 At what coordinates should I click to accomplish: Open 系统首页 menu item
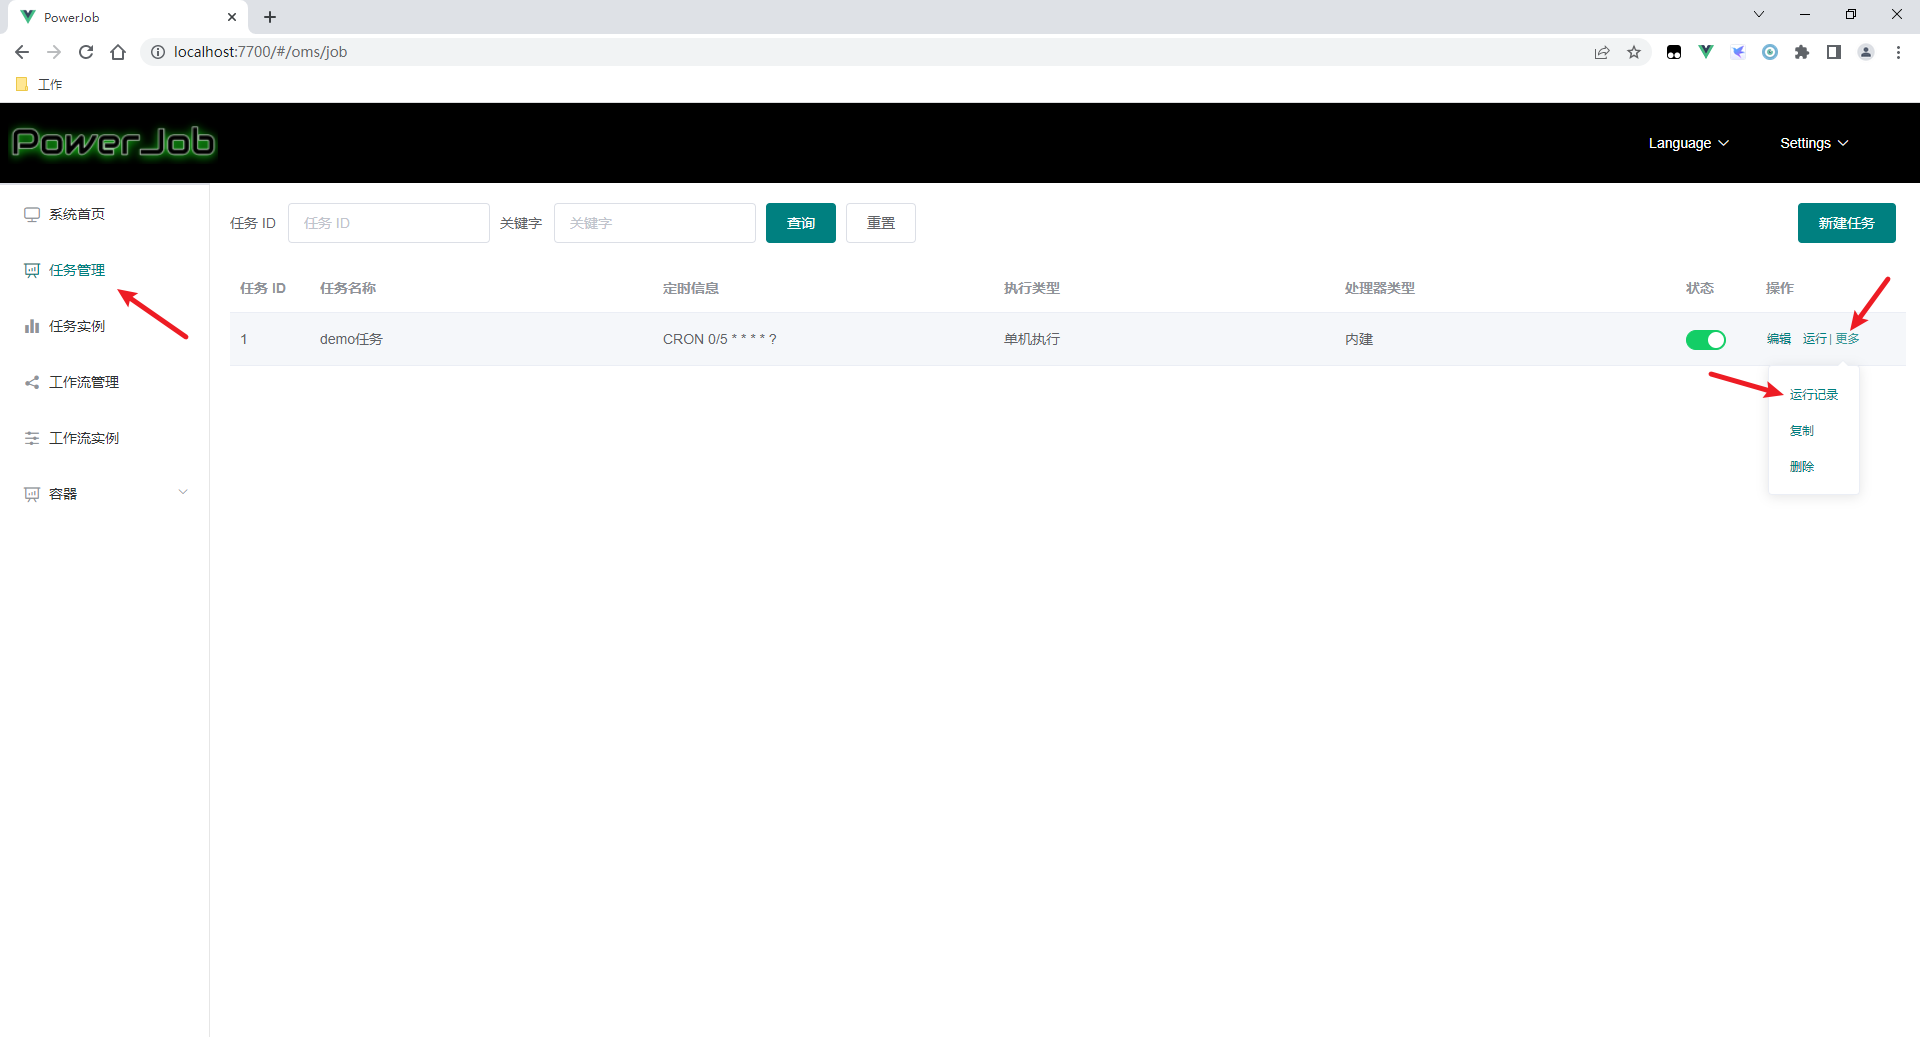104,214
